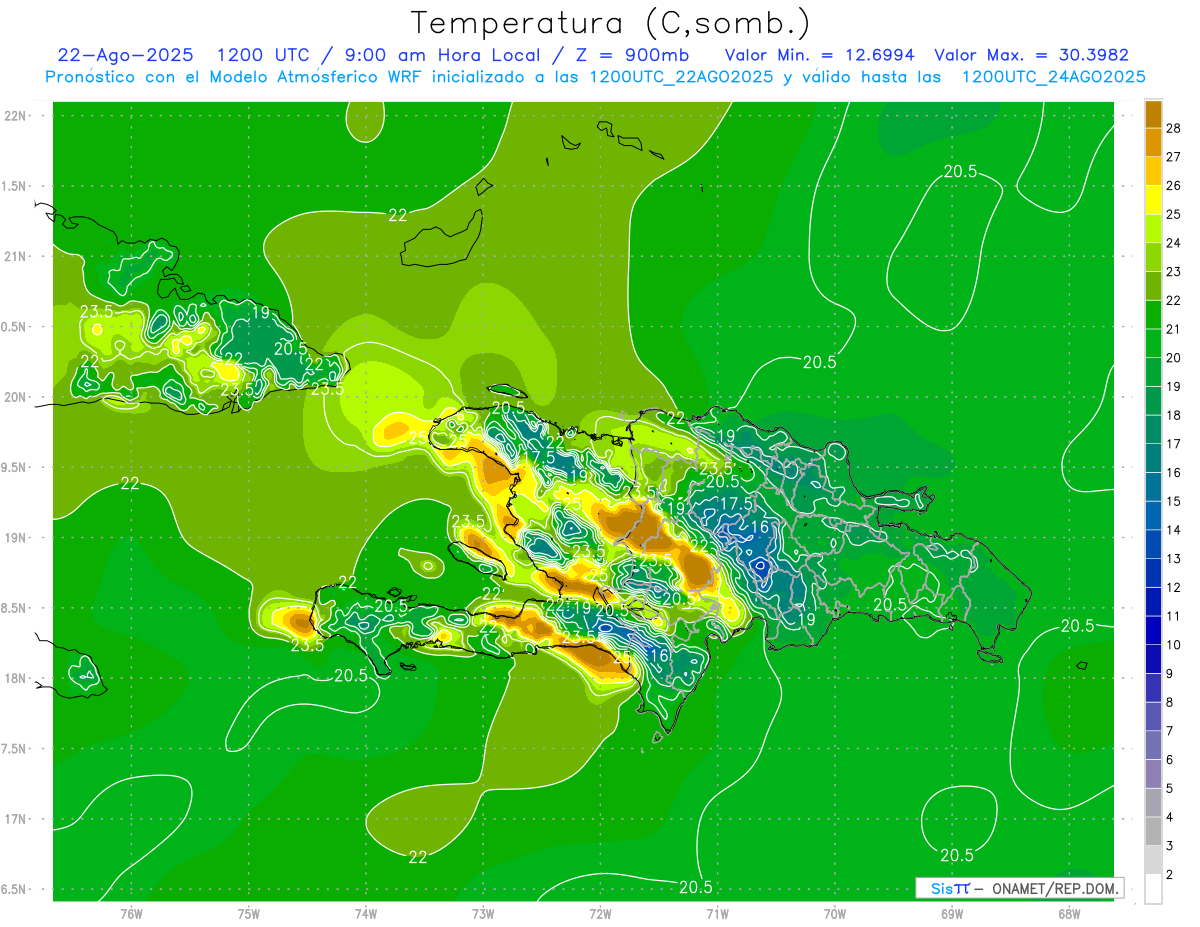Select gold legend swatch between 26 and 27
The image size is (1200, 927).
[1153, 172]
